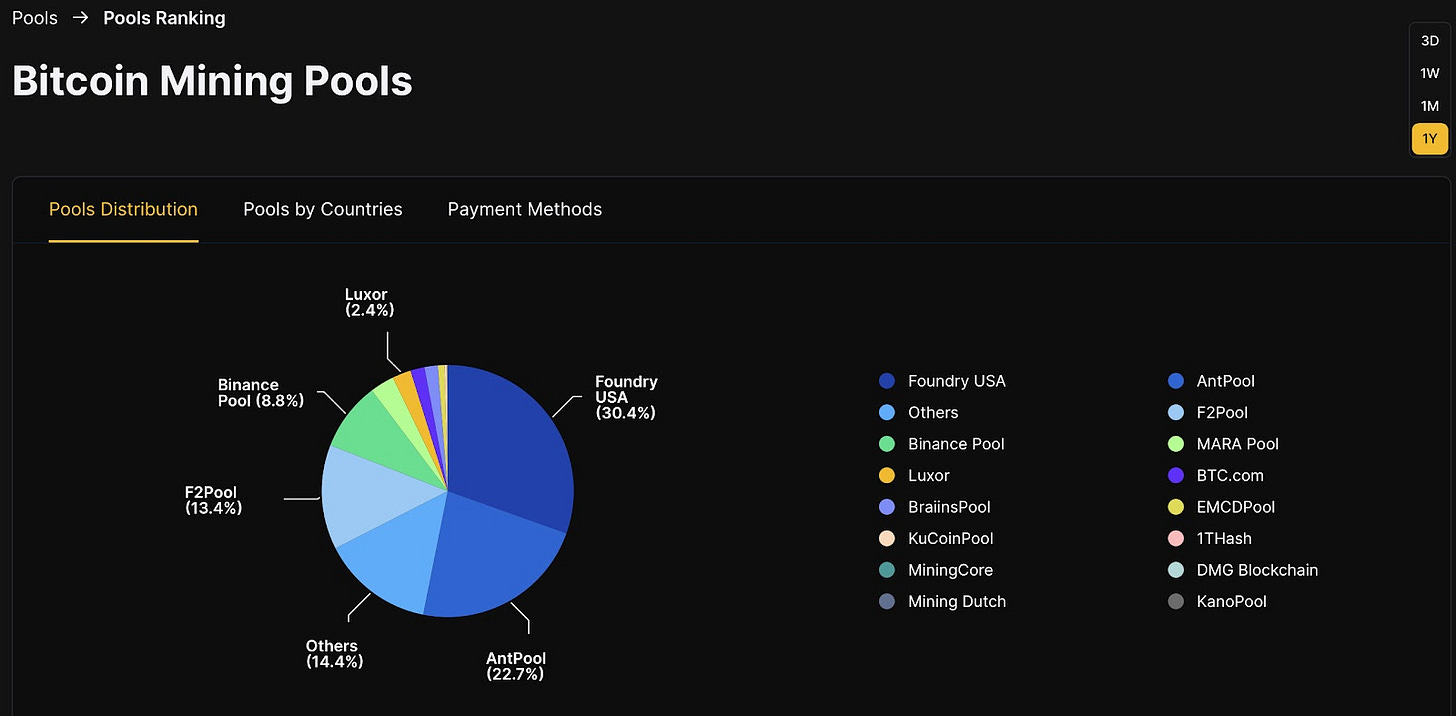Image resolution: width=1456 pixels, height=716 pixels.
Task: Toggle AntPool legend color dot
Action: 1176,381
